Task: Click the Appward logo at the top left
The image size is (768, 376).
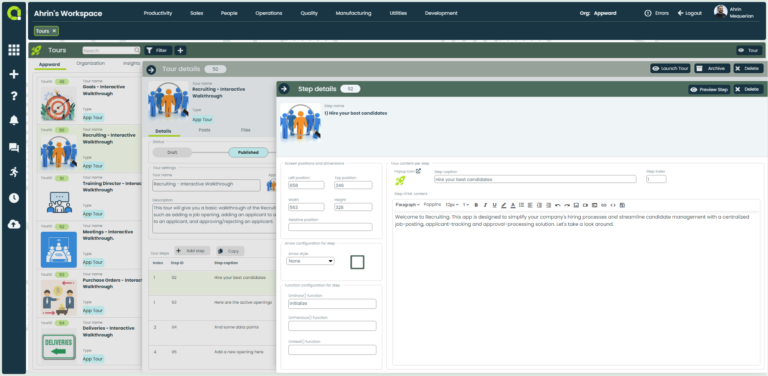Action: tap(14, 13)
